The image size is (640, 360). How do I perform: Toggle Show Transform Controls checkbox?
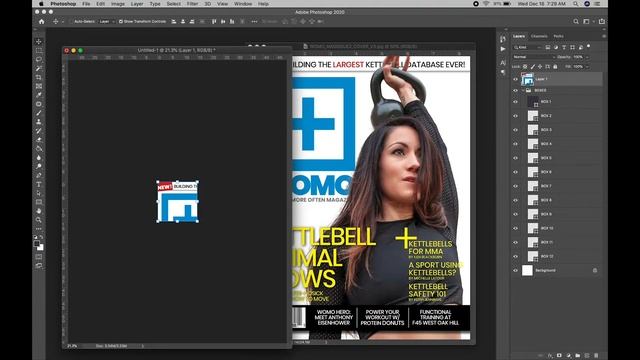(120, 22)
